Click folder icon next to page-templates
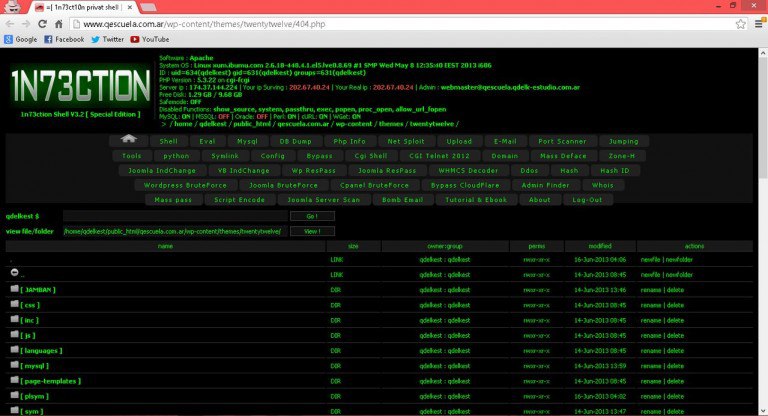 point(15,380)
